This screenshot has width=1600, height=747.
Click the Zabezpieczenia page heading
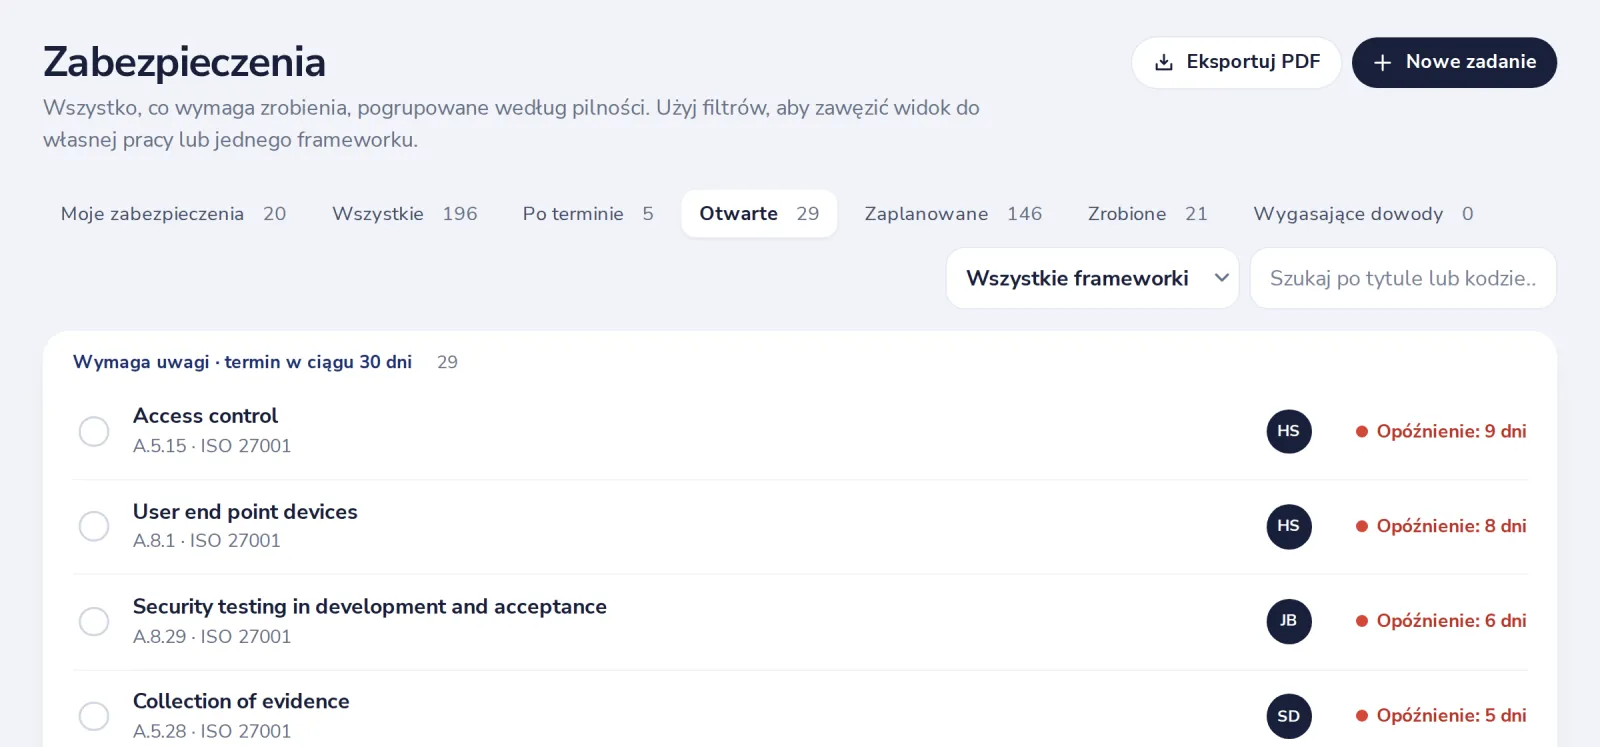pyautogui.click(x=184, y=62)
